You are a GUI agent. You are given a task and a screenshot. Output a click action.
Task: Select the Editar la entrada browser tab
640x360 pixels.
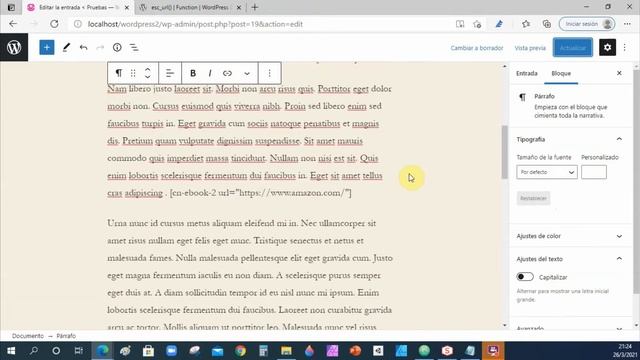tap(78, 7)
